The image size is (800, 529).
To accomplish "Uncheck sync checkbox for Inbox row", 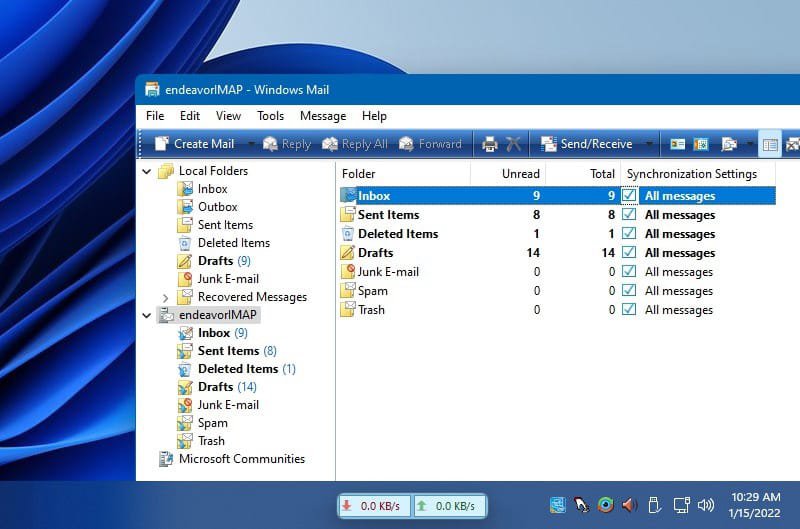I will pos(629,195).
